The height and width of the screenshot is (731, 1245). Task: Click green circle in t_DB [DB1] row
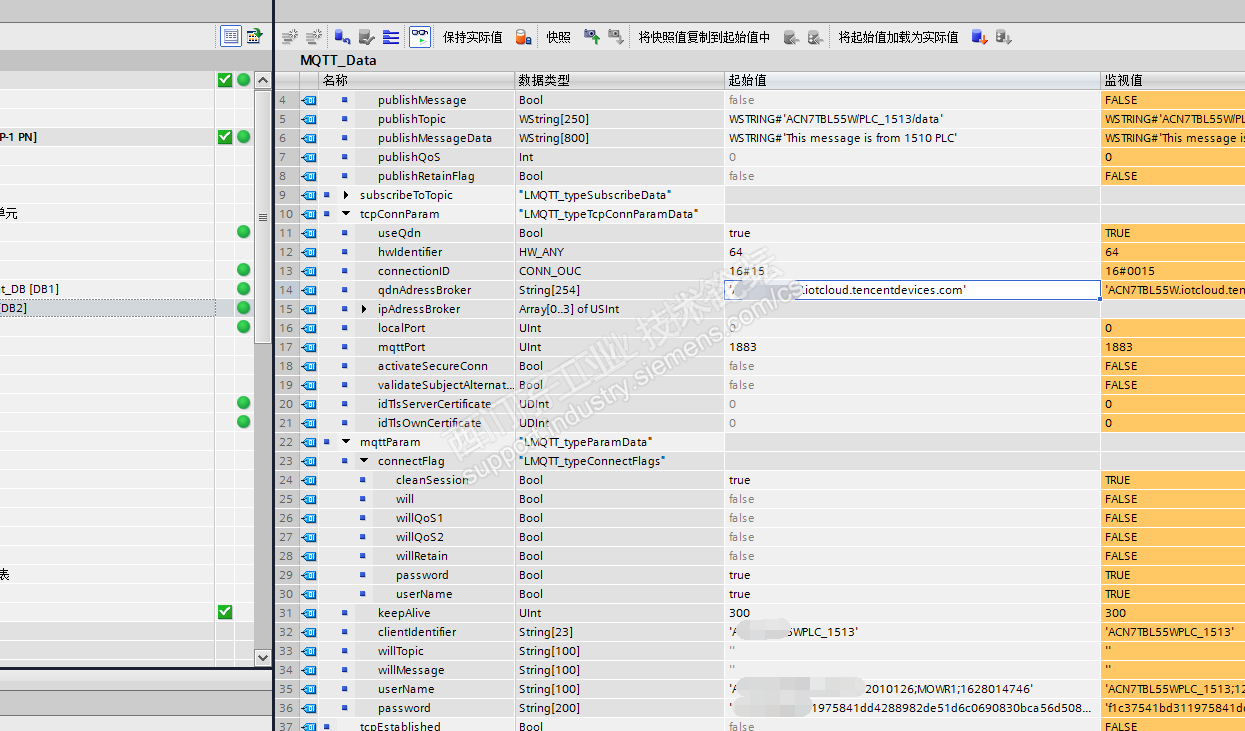[243, 289]
